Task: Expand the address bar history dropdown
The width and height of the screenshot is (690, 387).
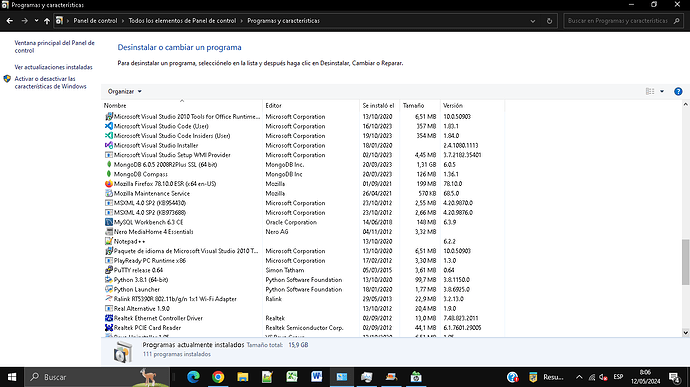Action: [x=533, y=21]
